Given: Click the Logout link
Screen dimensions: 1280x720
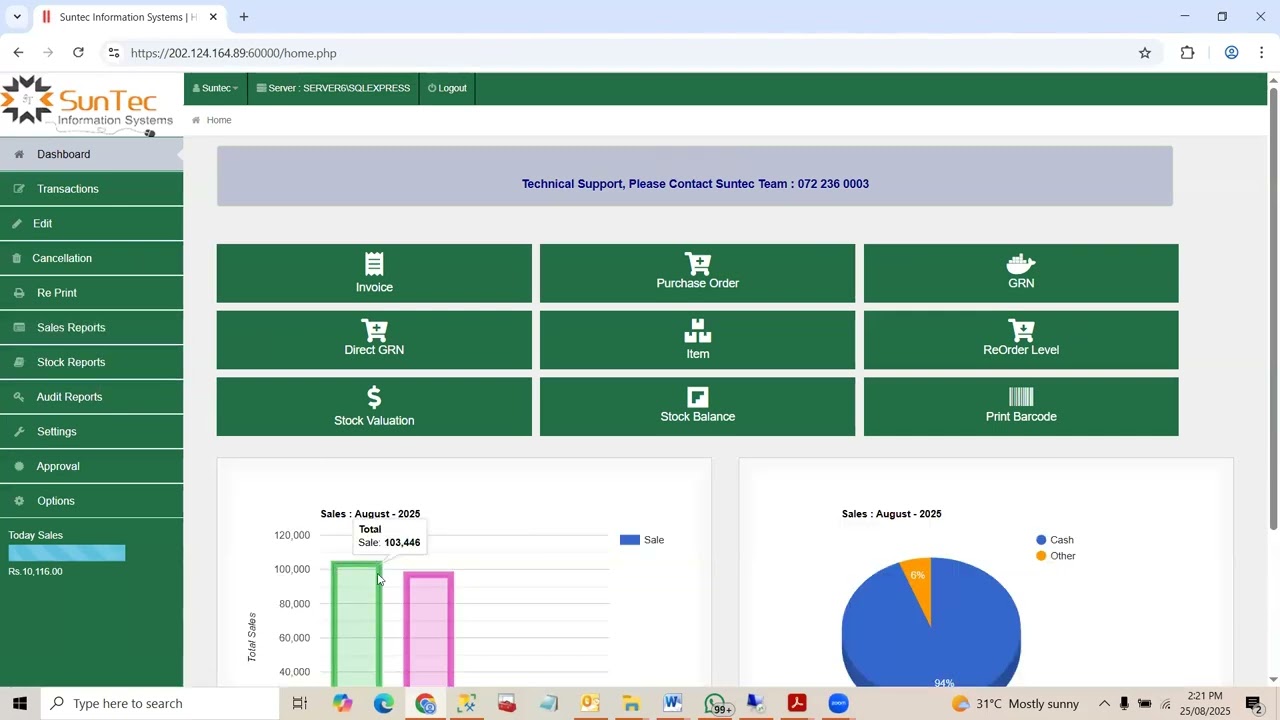Looking at the screenshot, I should point(447,88).
